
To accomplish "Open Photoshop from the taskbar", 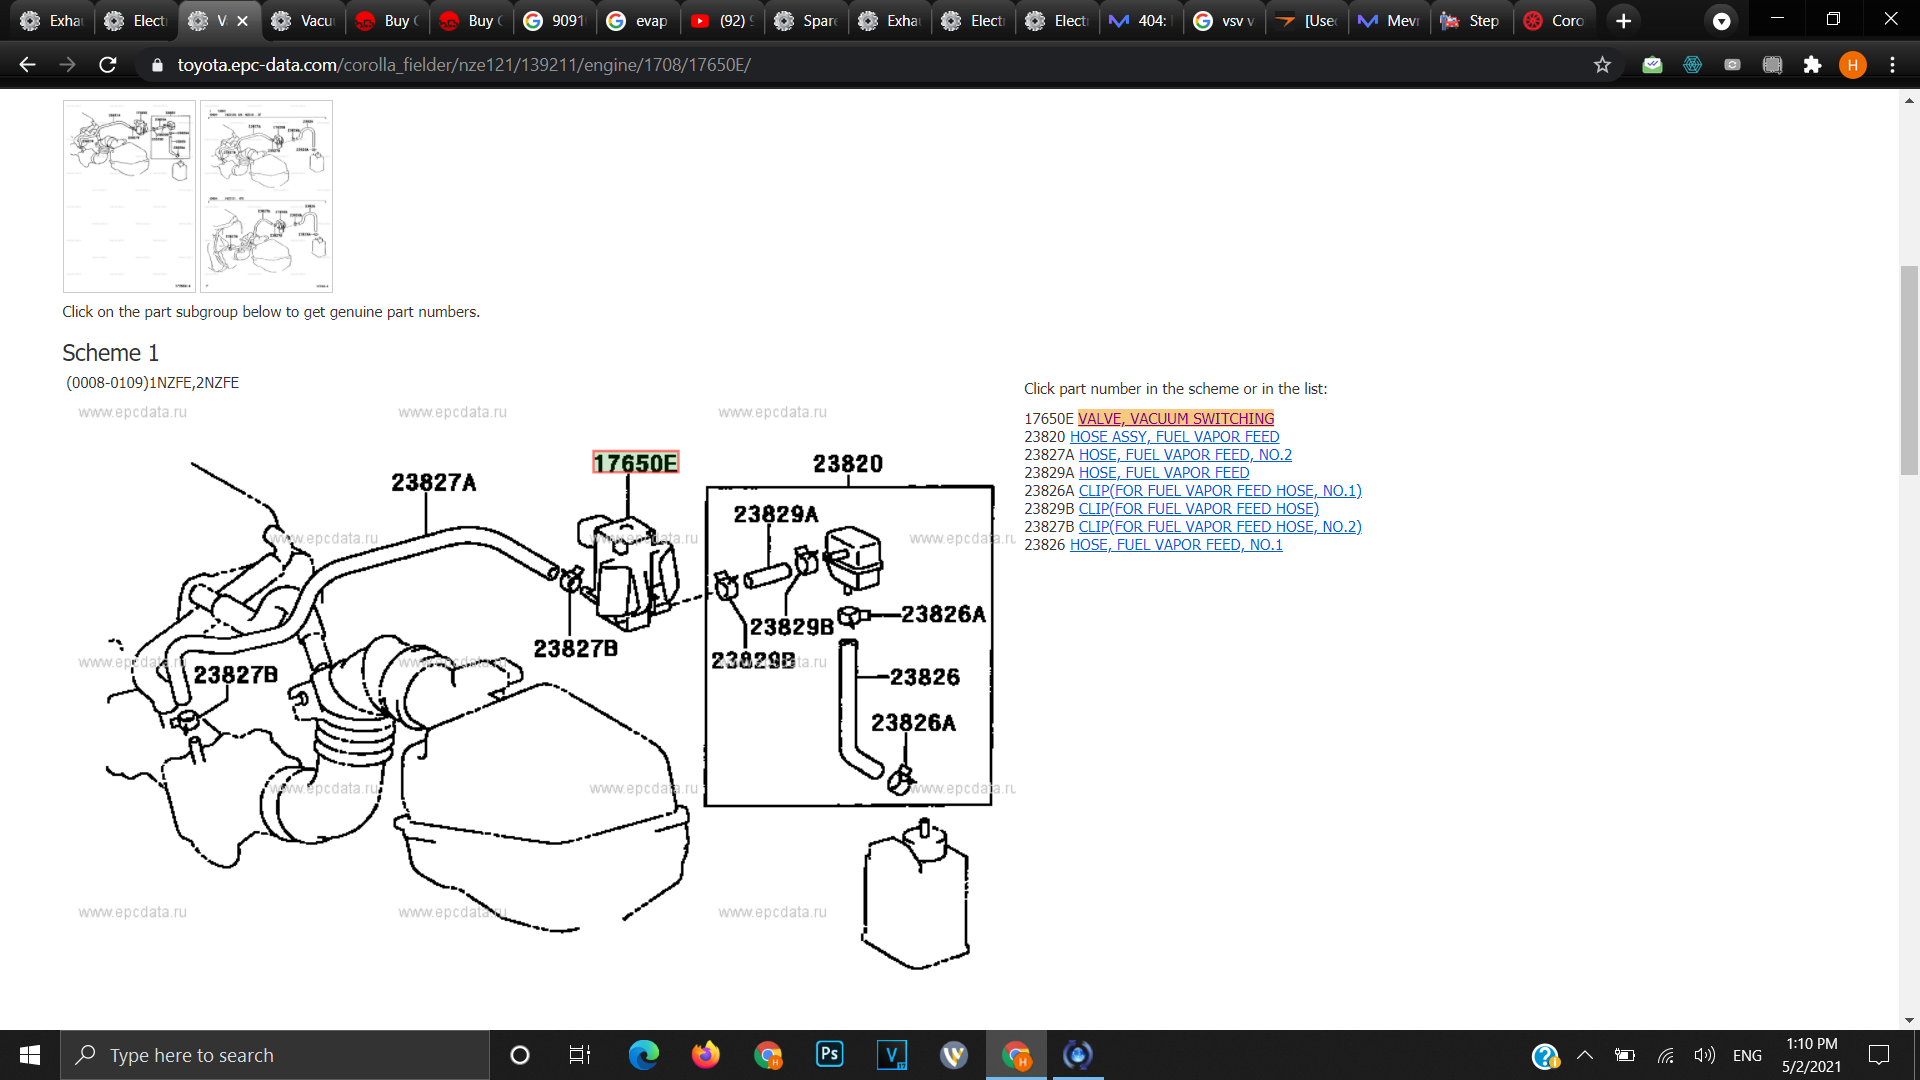I will pos(830,1055).
